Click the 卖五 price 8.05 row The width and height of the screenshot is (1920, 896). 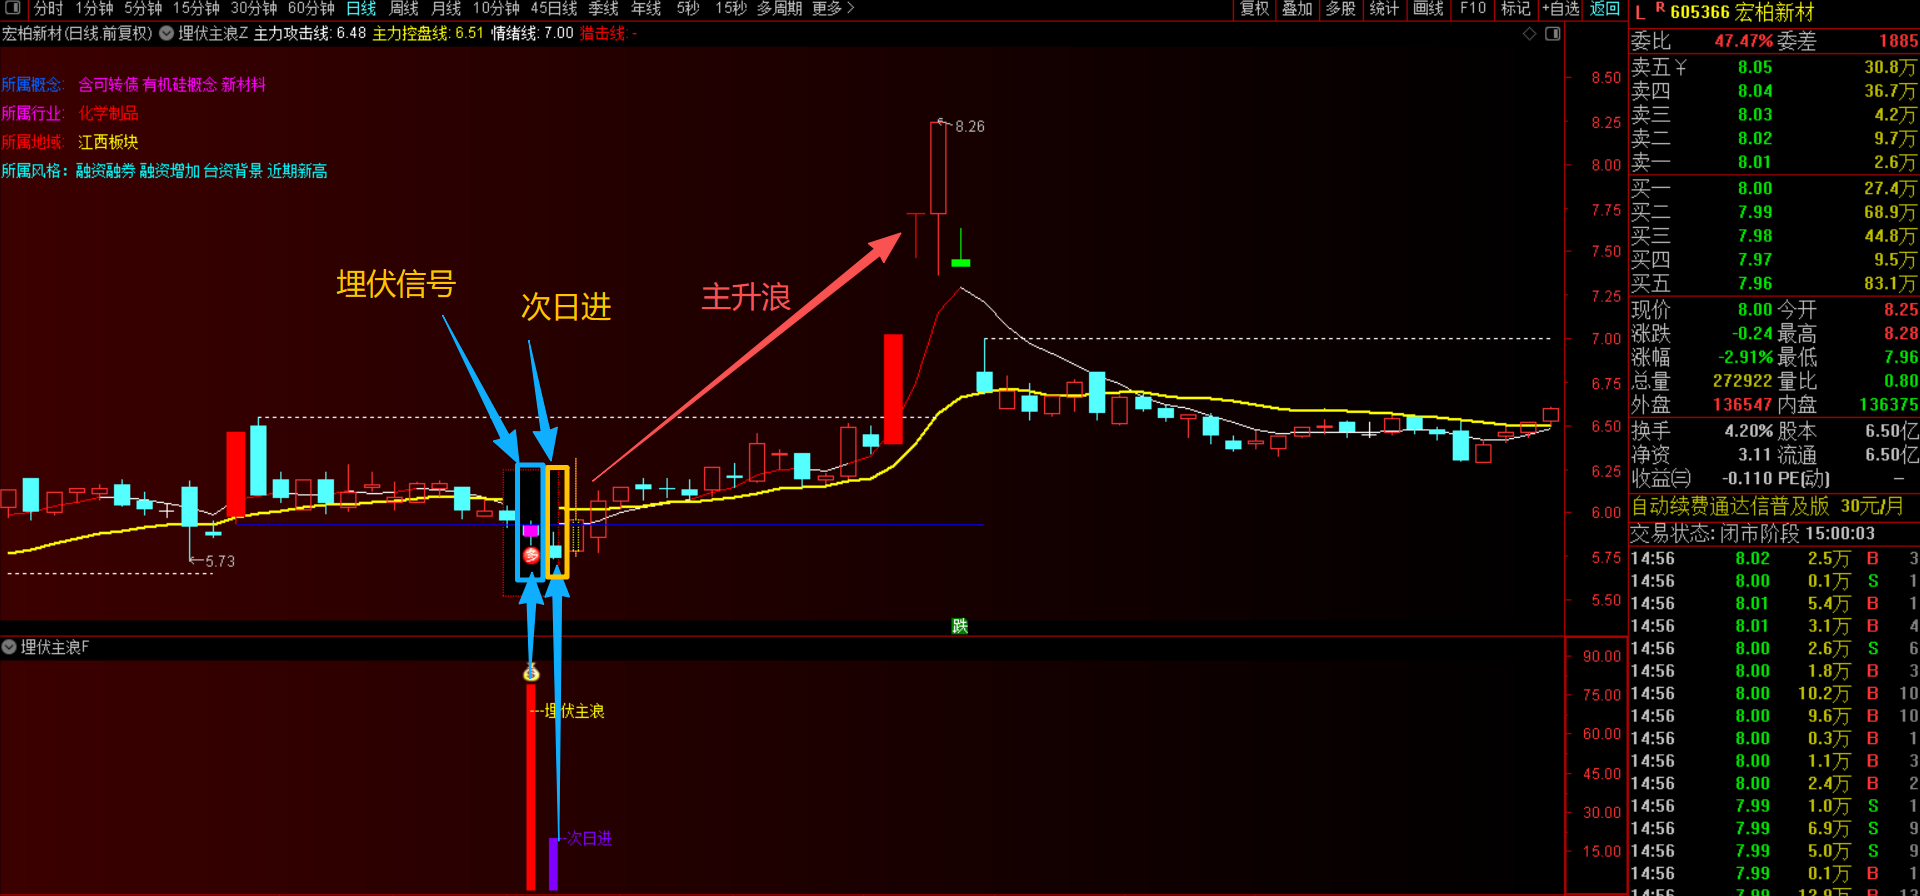(1774, 67)
